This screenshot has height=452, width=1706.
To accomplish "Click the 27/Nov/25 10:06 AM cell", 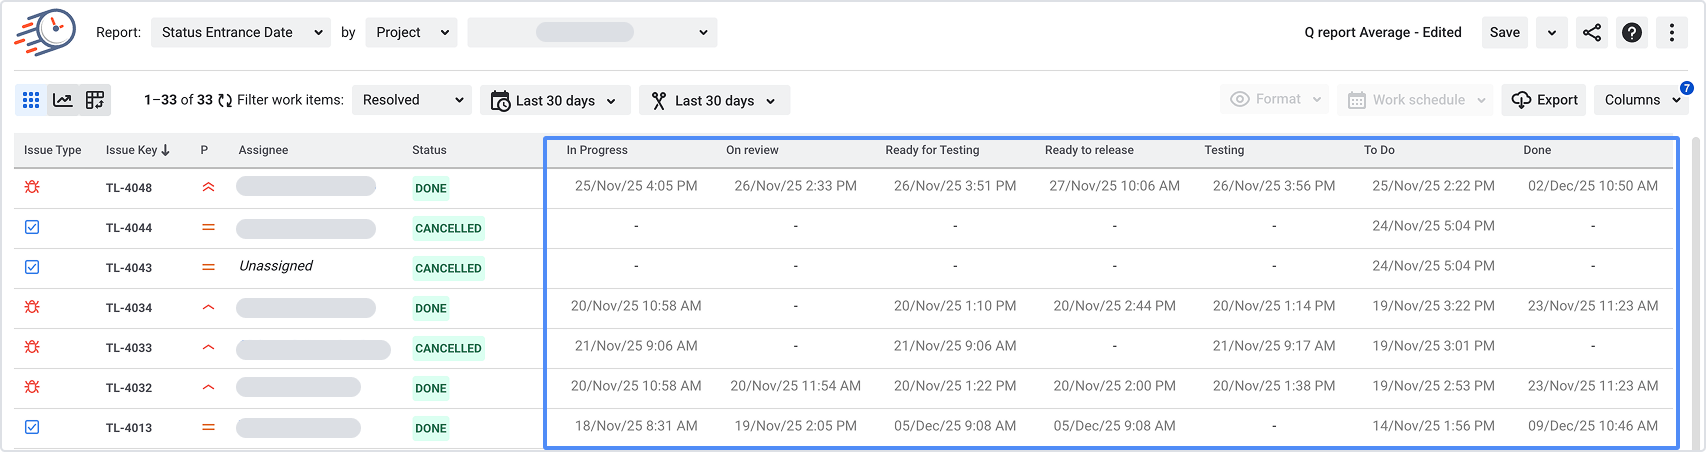I will click(1114, 186).
